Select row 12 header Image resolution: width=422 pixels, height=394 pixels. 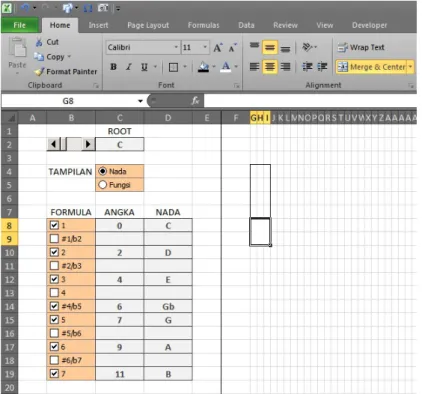pyautogui.click(x=9, y=279)
